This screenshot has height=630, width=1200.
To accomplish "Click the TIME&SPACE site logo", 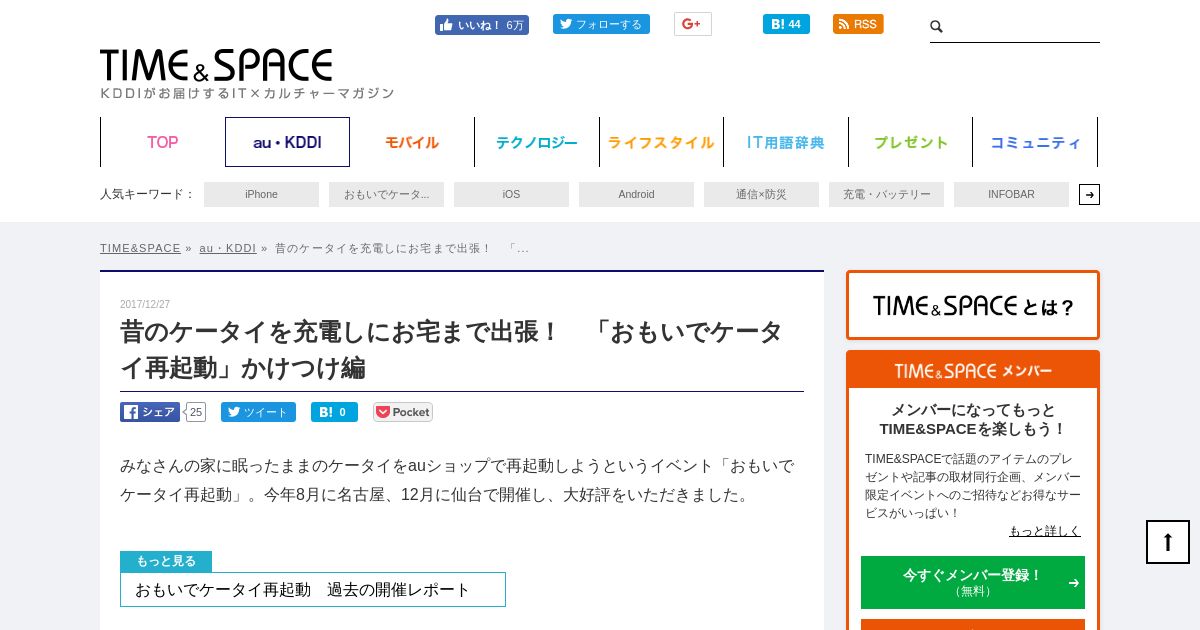I will pyautogui.click(x=216, y=65).
